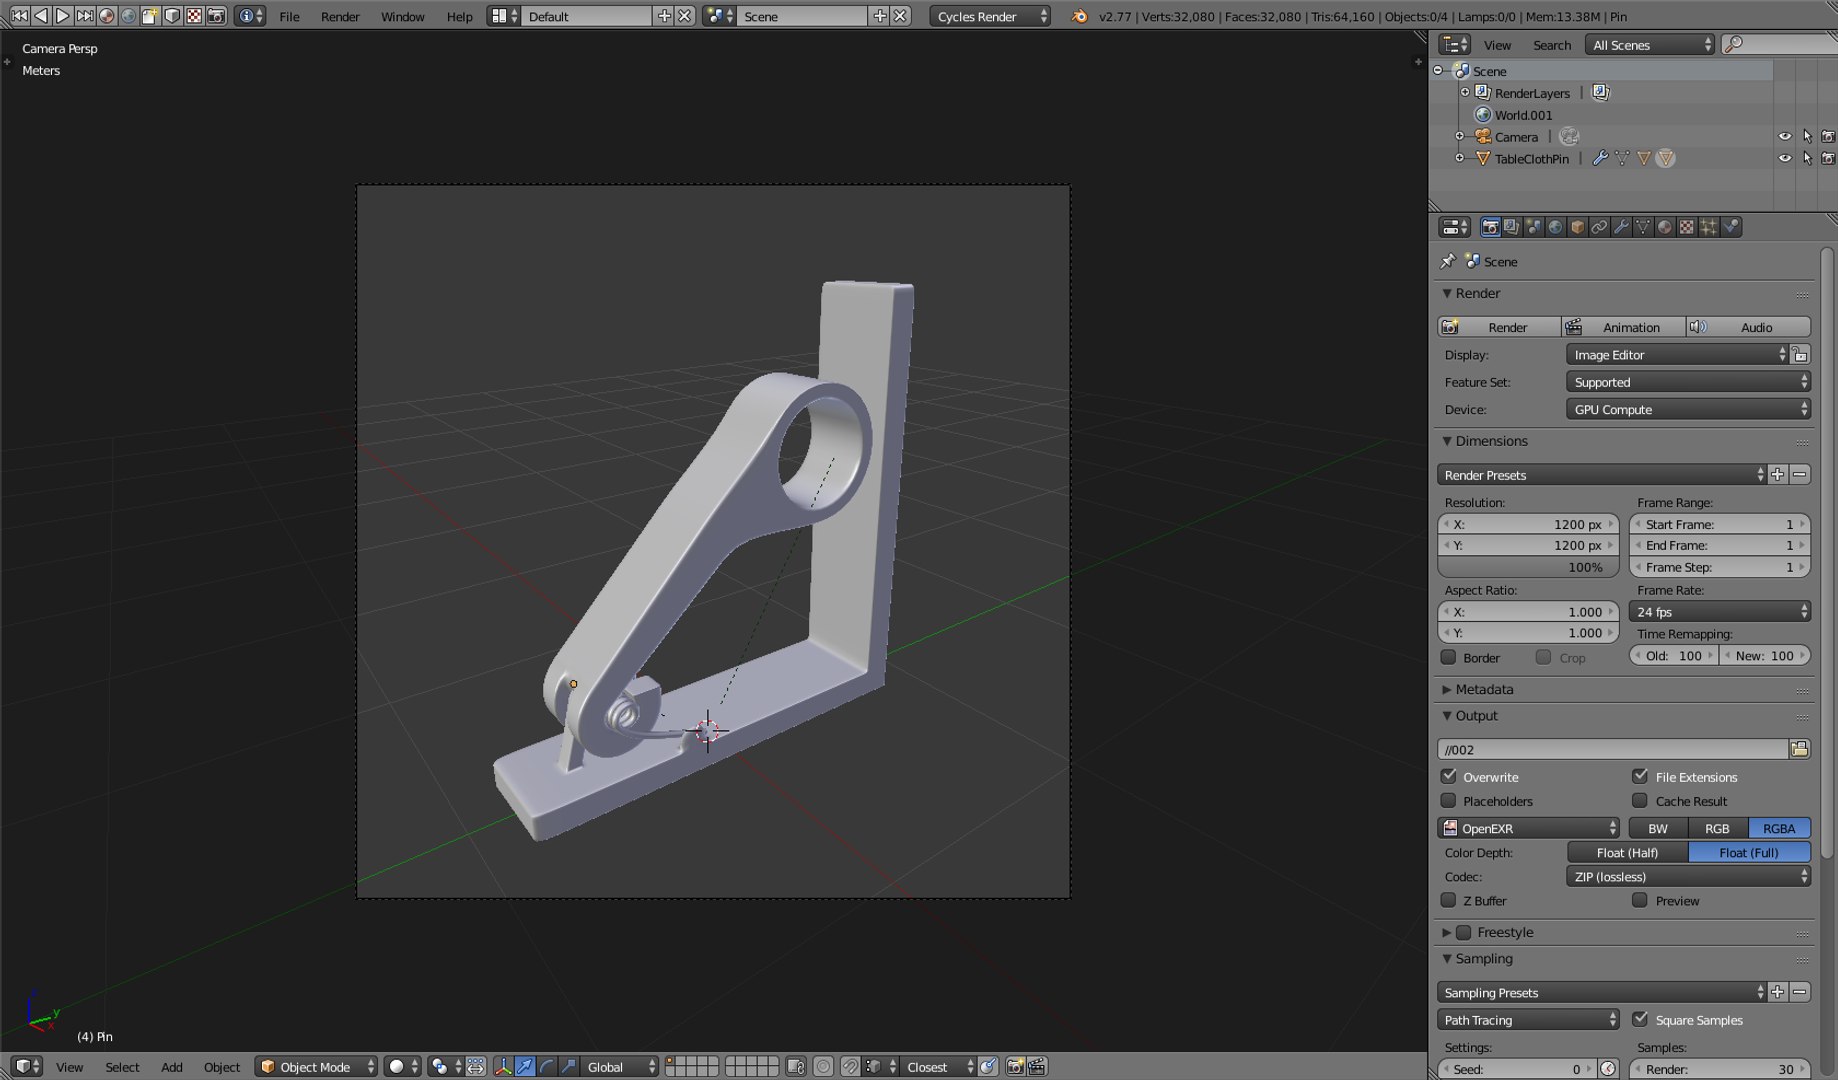Open the Object properties tab cube icon
This screenshot has height=1080, width=1838.
1578,227
